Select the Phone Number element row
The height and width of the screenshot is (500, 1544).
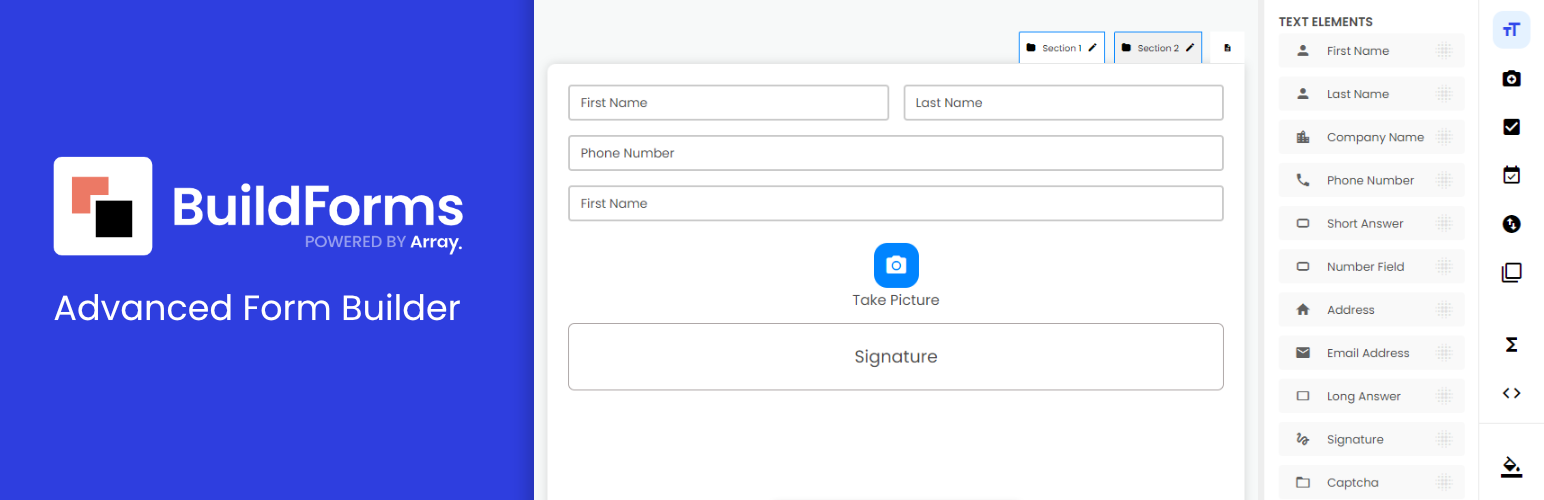[x=1371, y=180]
